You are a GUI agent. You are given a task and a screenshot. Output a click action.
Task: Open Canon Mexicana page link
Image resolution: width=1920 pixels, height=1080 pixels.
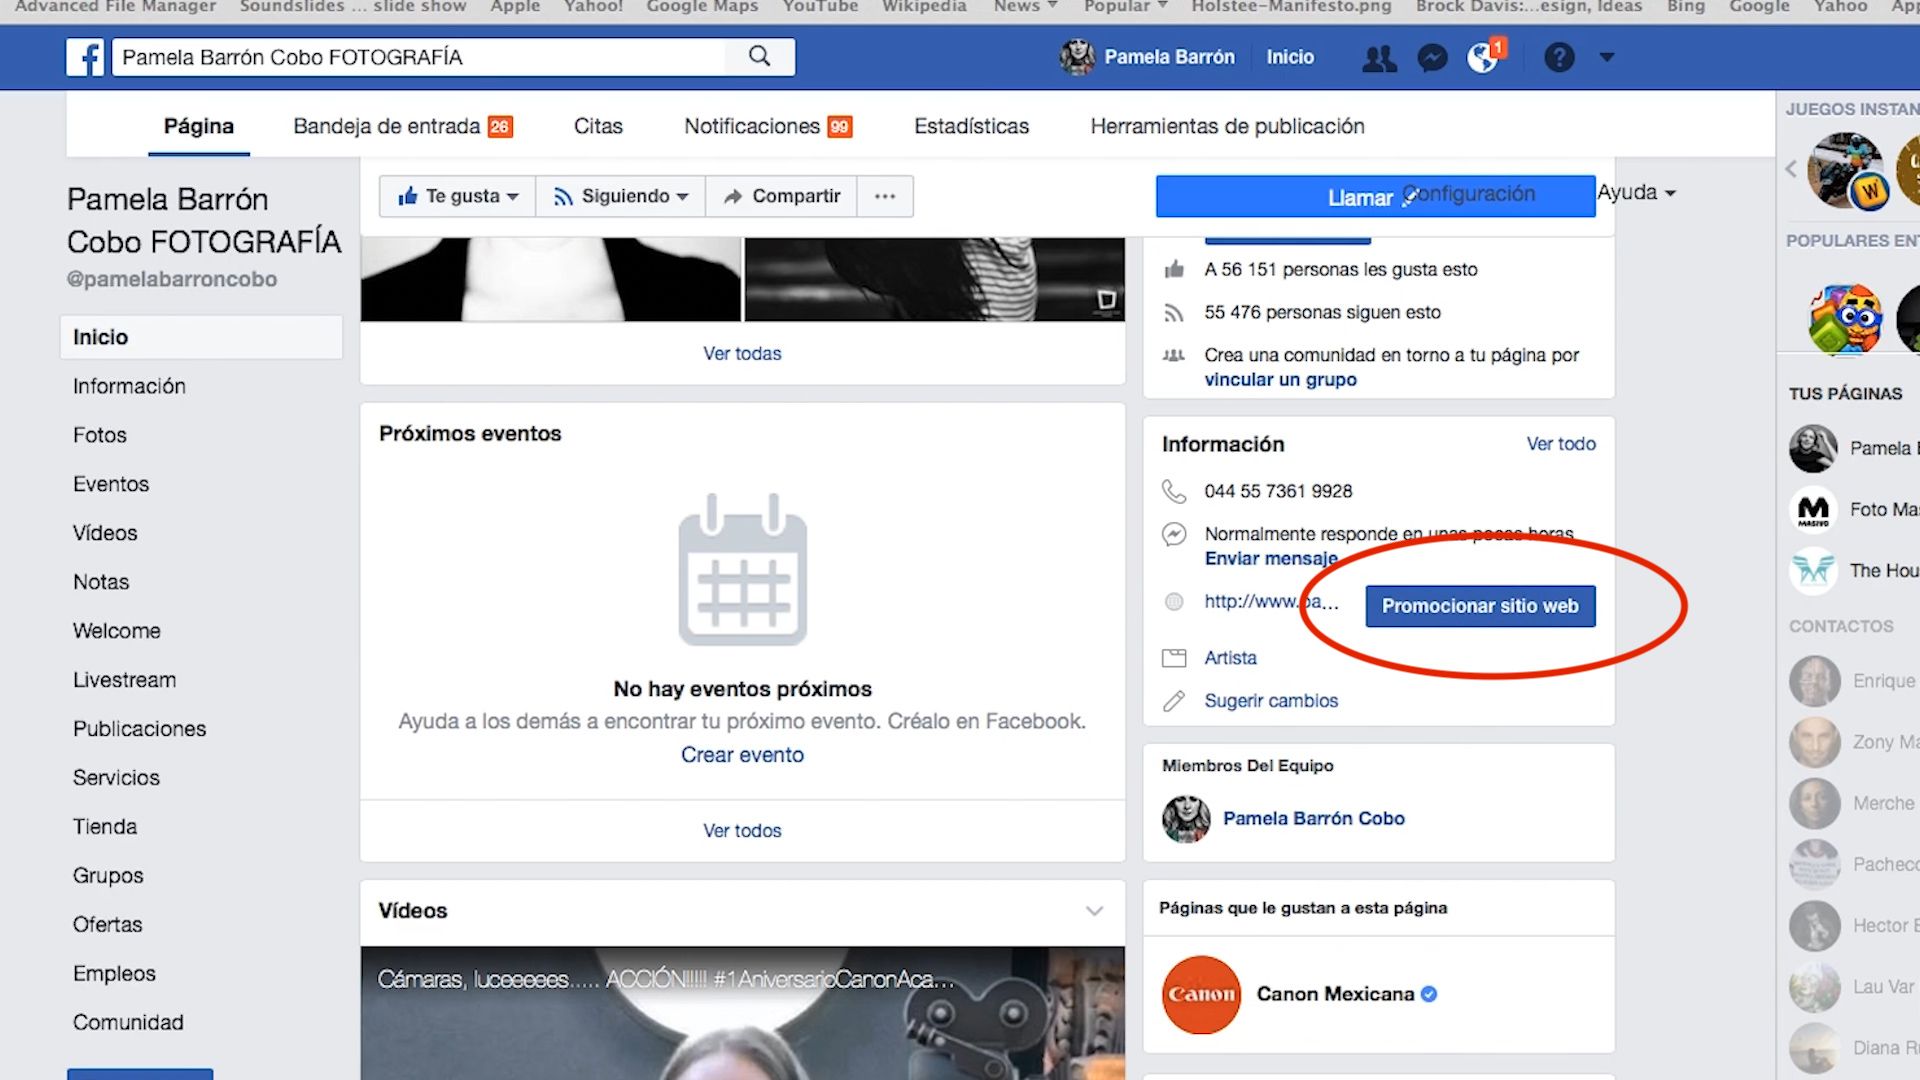tap(1336, 994)
